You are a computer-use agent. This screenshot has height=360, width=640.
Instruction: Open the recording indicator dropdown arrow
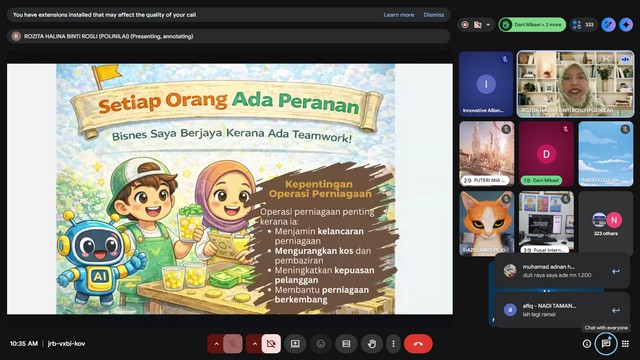pyautogui.click(x=488, y=24)
